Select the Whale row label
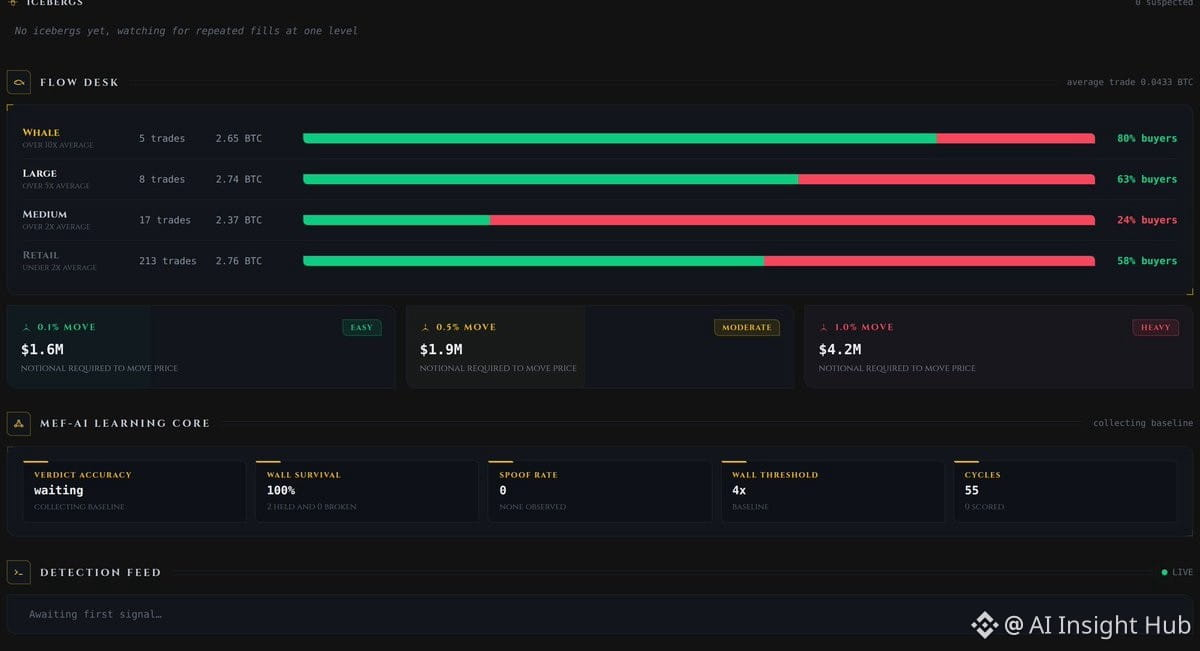 click(x=41, y=132)
